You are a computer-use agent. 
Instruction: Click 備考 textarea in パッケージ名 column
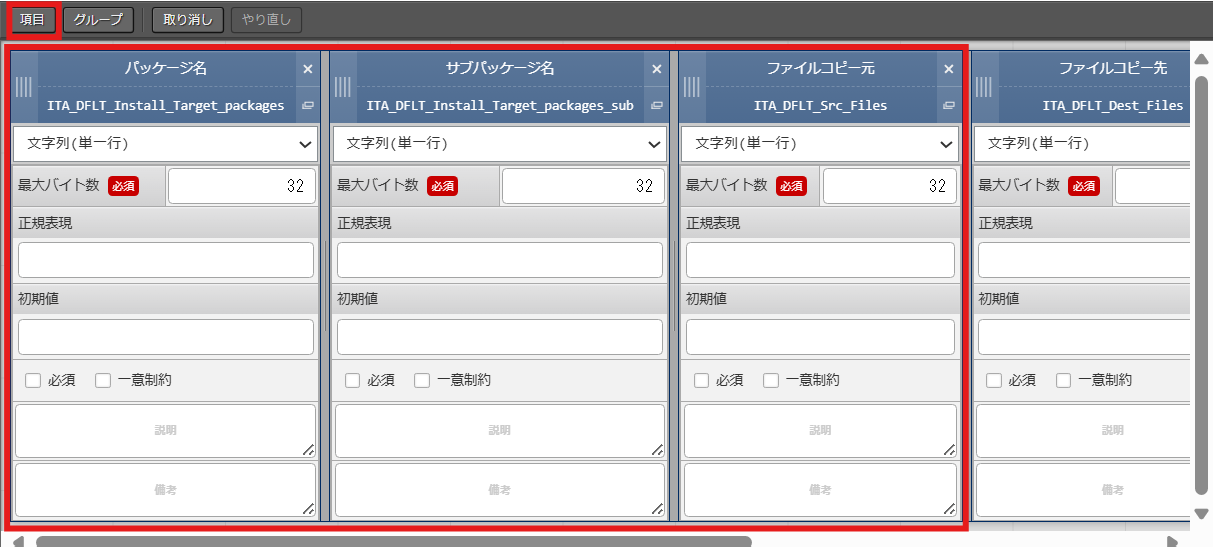click(166, 490)
